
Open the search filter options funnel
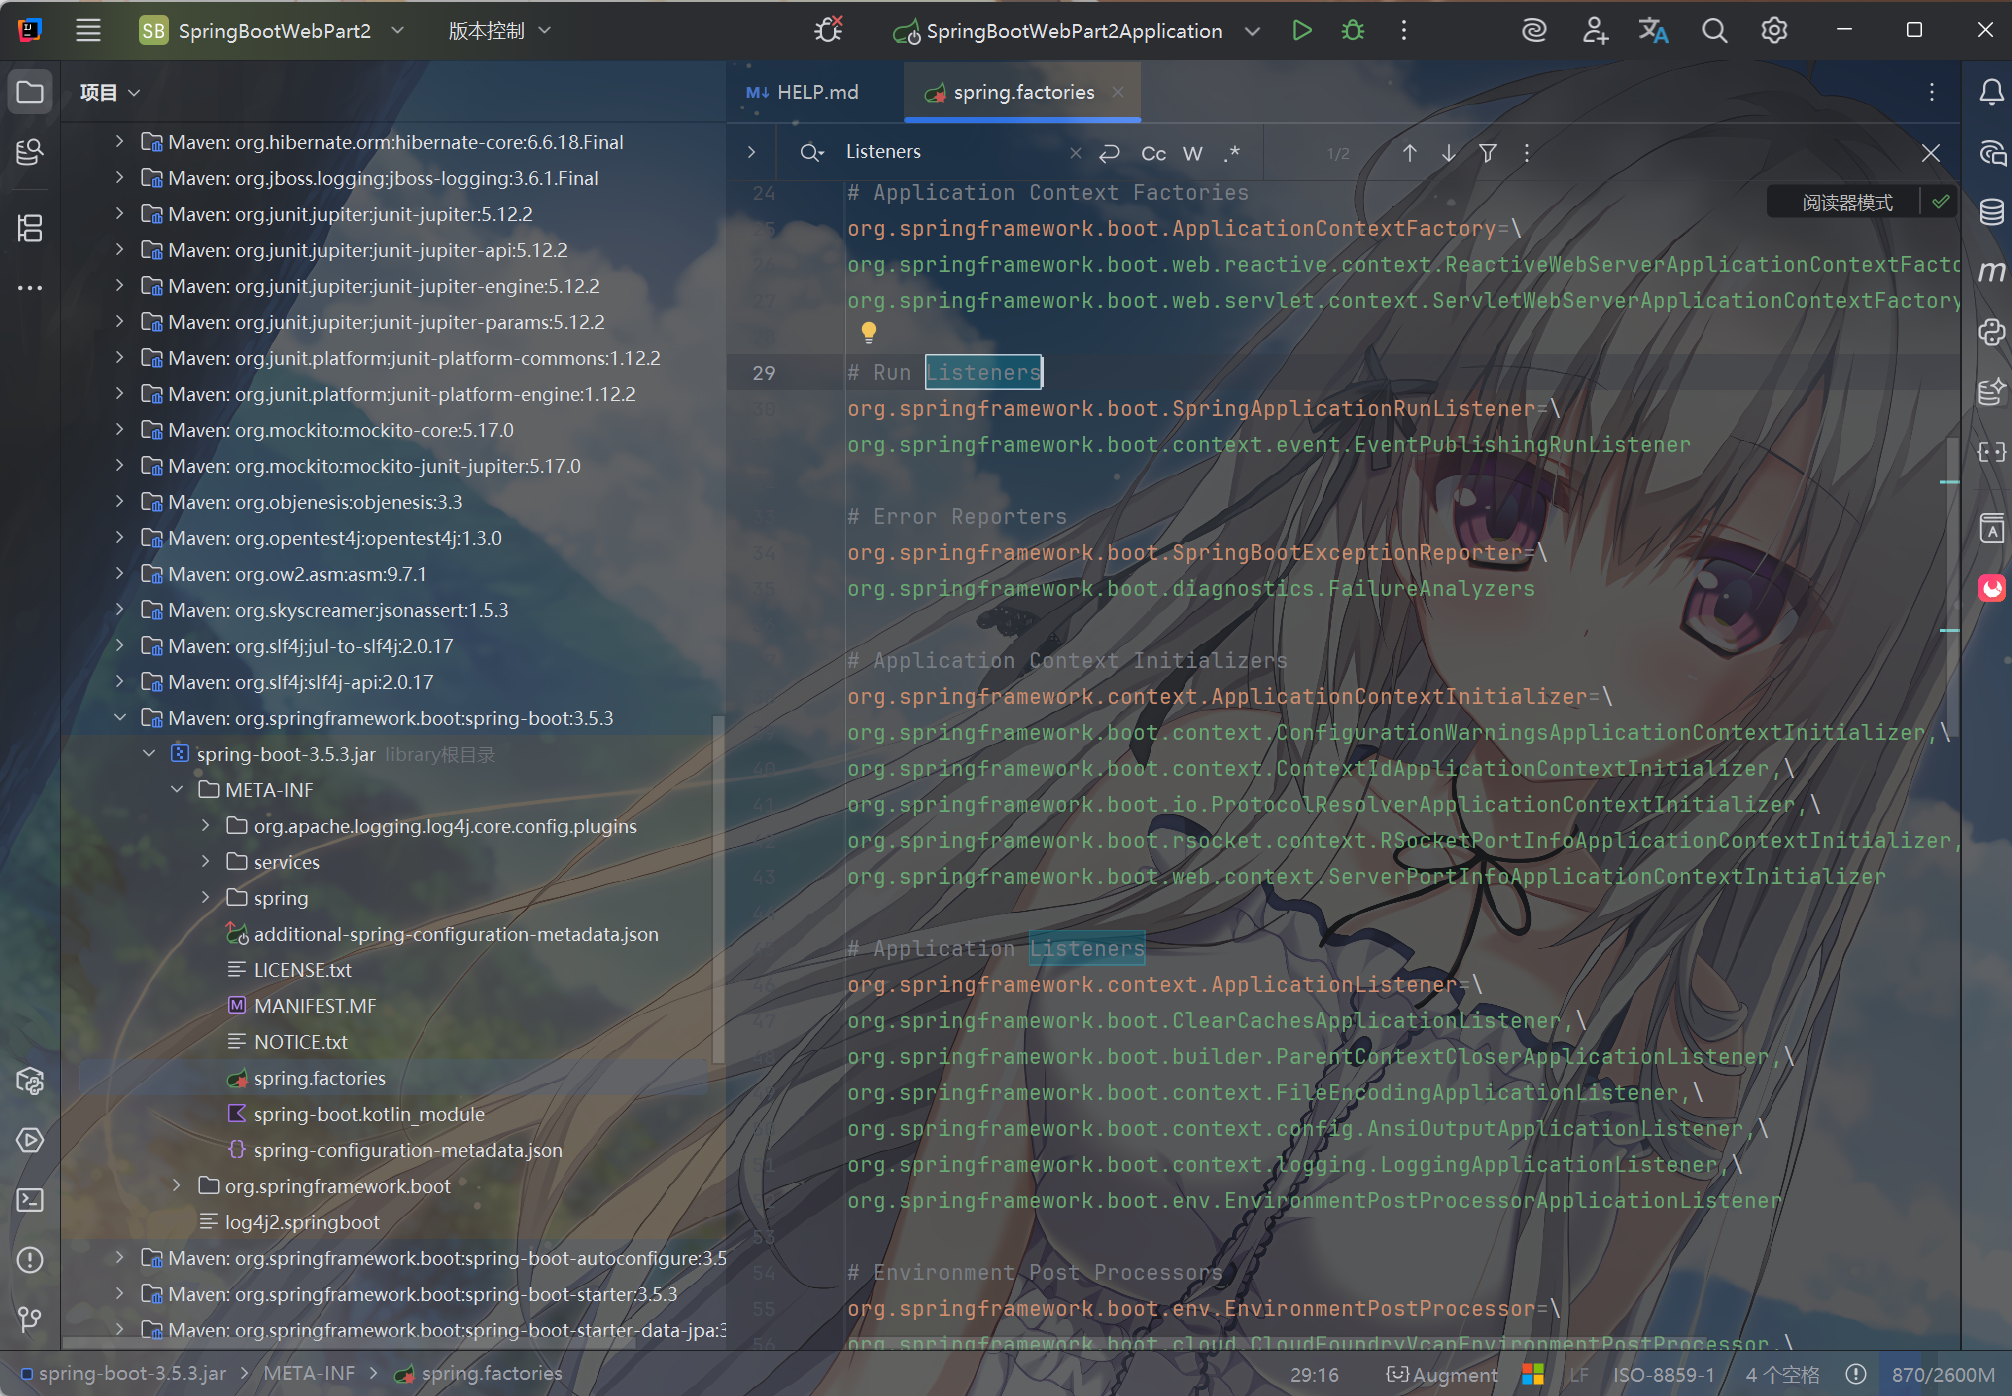click(x=1487, y=152)
